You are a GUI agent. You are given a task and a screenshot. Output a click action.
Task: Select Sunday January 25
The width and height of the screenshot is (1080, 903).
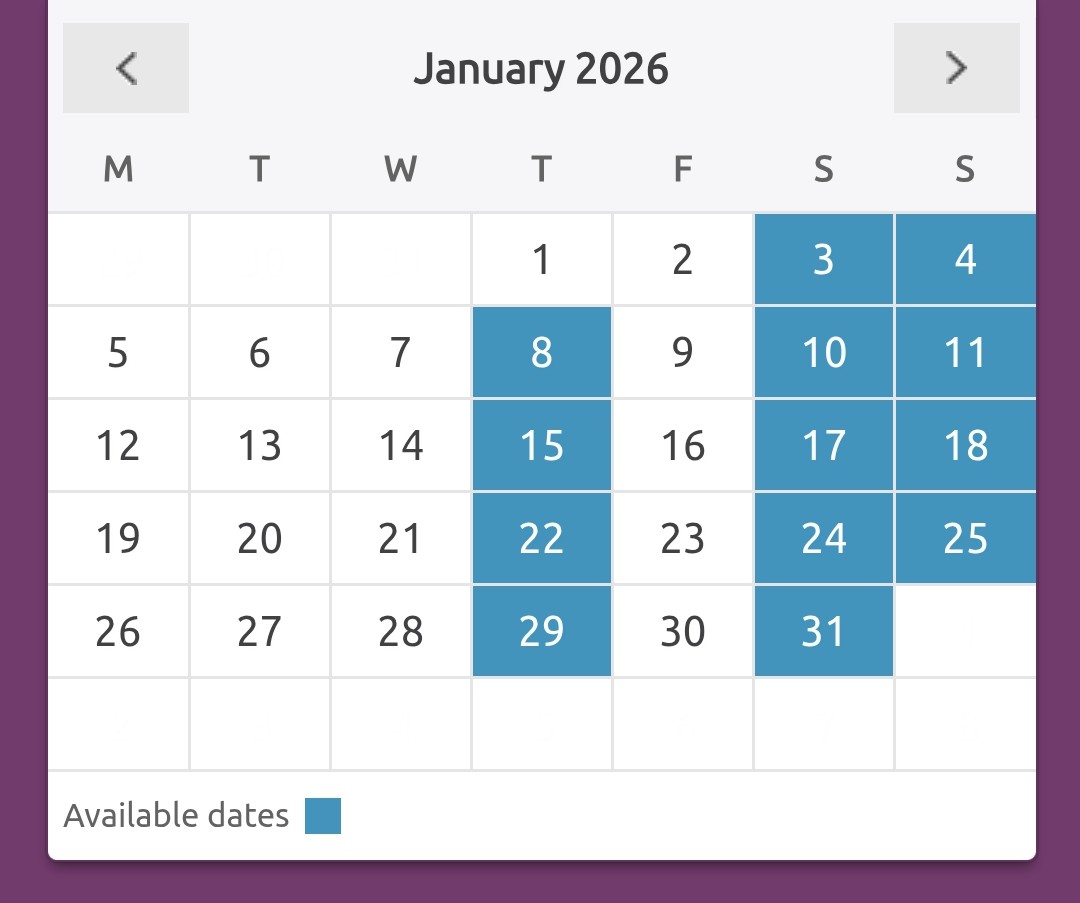pos(965,539)
